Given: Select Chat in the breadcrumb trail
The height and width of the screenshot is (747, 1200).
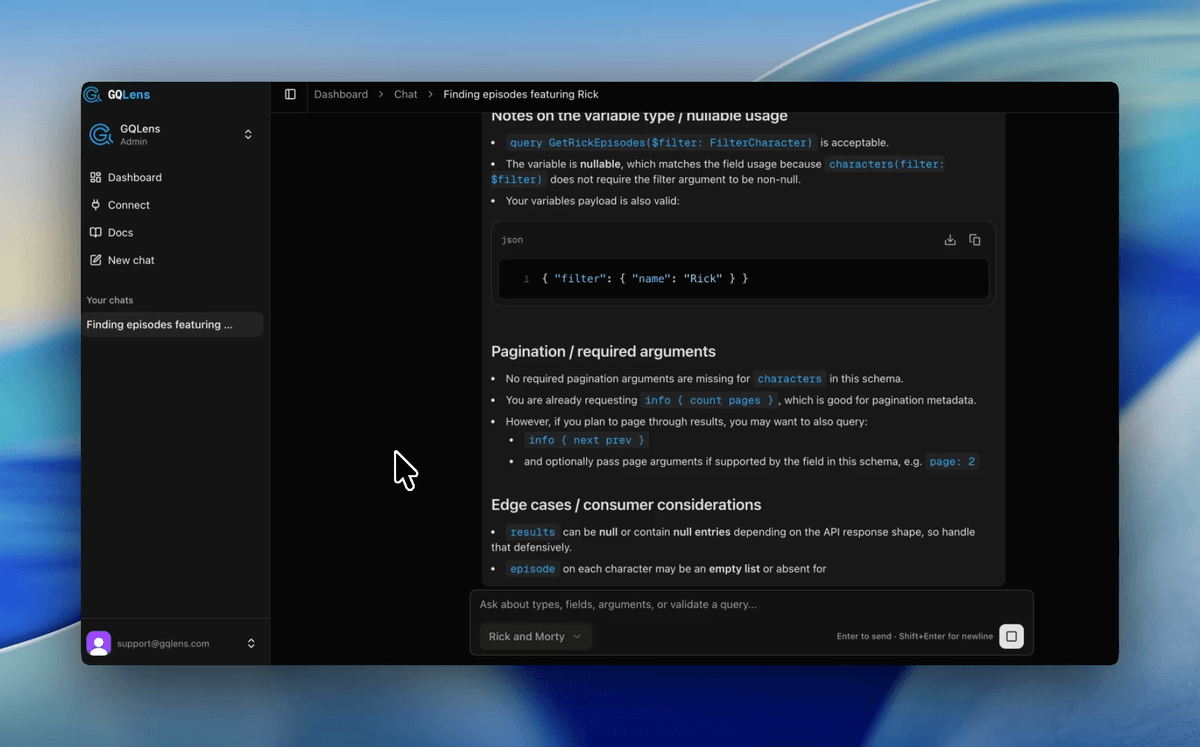Looking at the screenshot, I should [x=405, y=94].
